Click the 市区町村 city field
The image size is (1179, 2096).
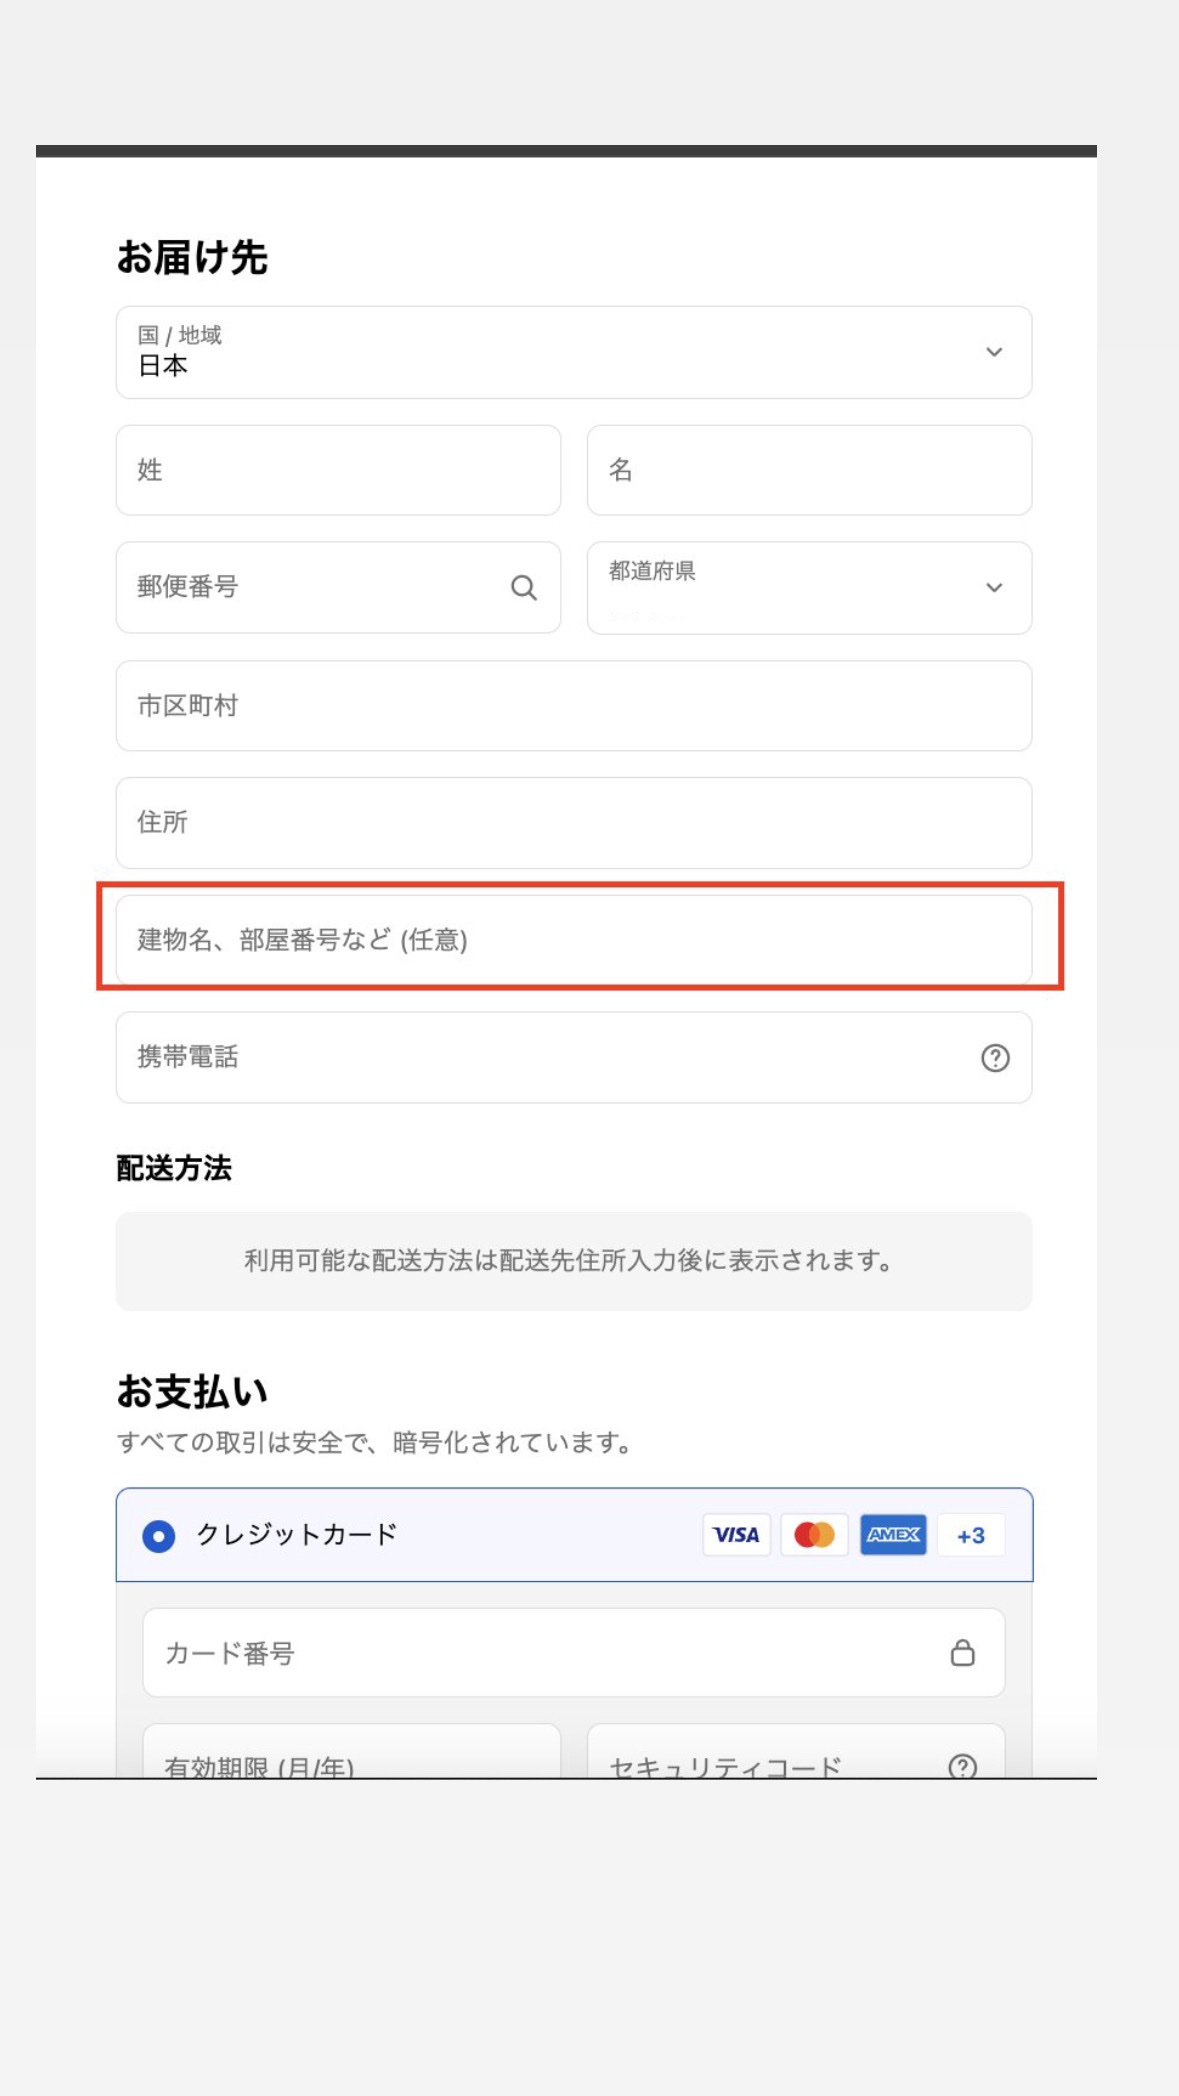pyautogui.click(x=573, y=706)
